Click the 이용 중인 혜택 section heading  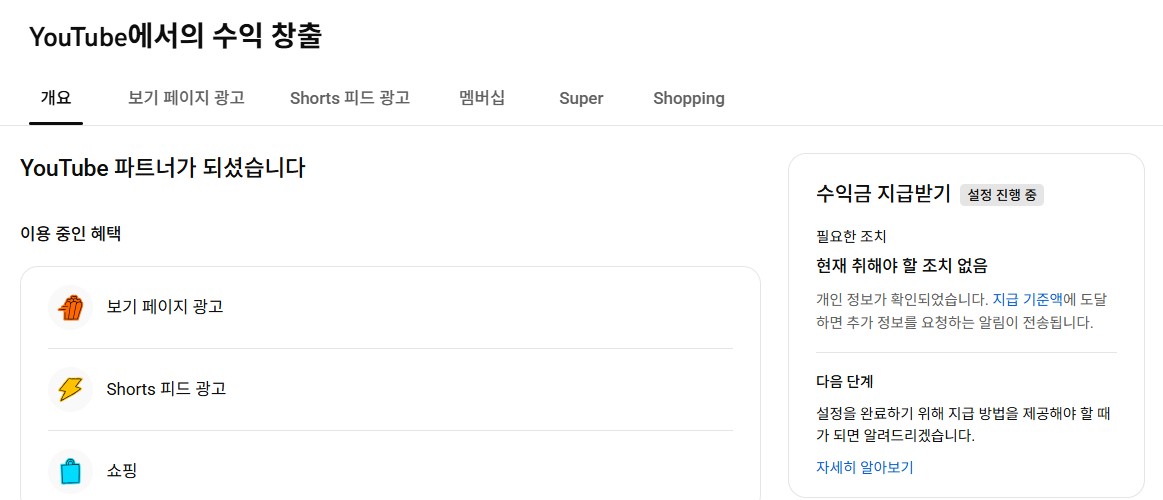(x=71, y=234)
